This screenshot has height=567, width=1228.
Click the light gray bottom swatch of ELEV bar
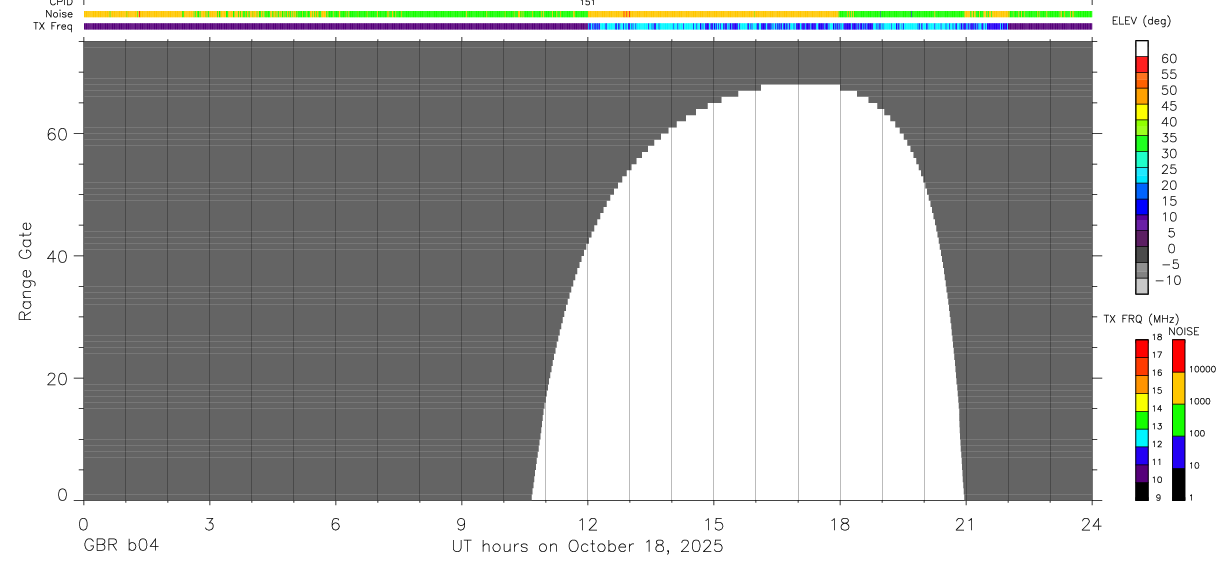(1142, 286)
